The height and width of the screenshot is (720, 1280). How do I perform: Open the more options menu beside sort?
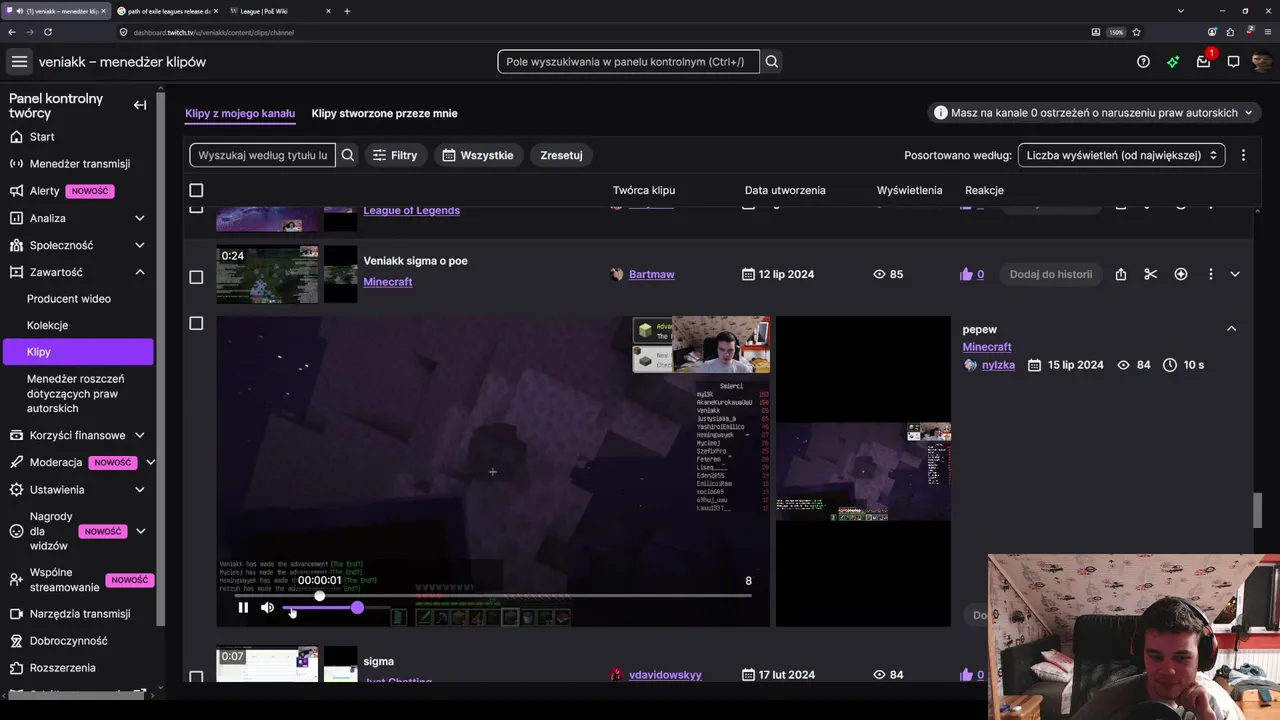click(x=1243, y=155)
